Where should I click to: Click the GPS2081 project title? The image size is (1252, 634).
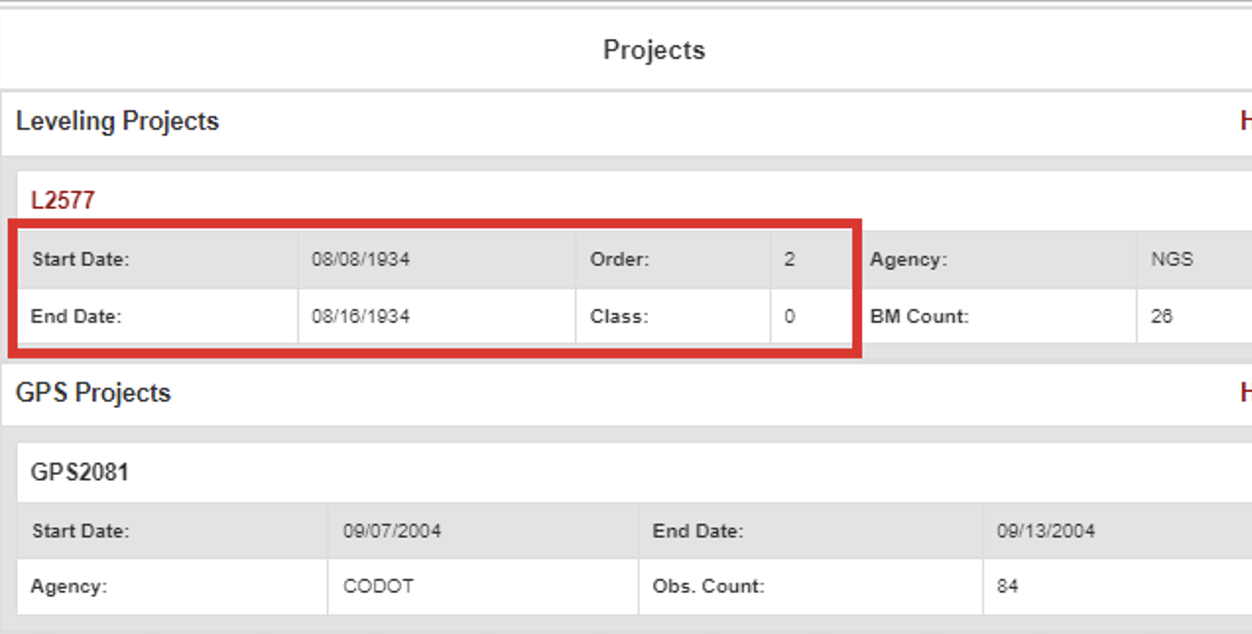click(80, 472)
